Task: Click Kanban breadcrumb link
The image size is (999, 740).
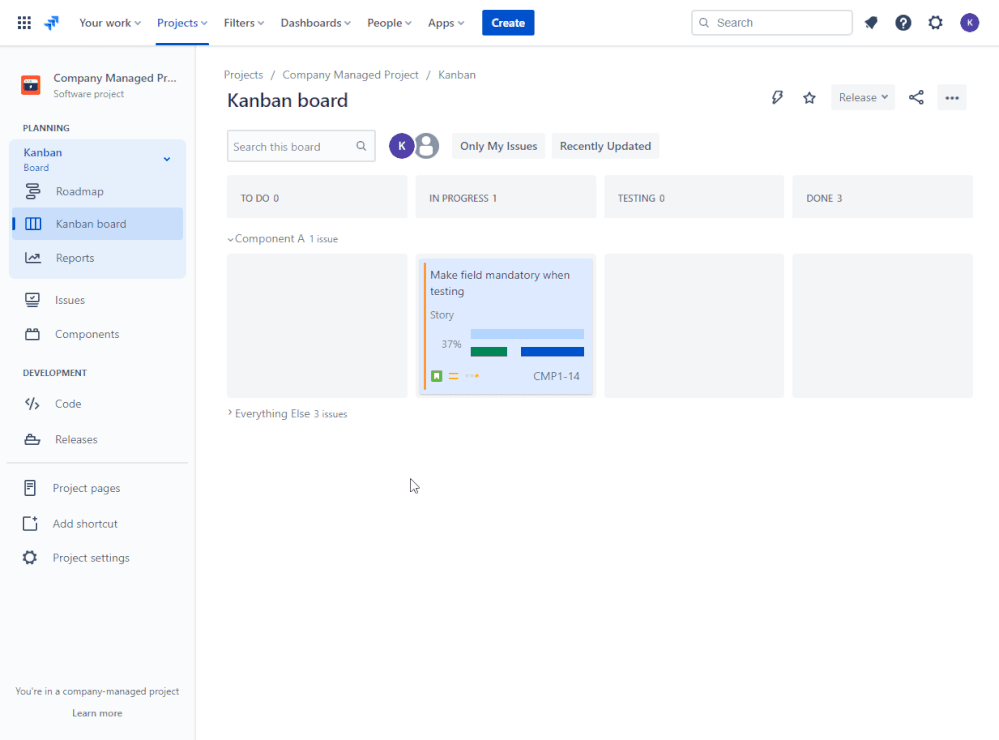Action: click(x=457, y=75)
